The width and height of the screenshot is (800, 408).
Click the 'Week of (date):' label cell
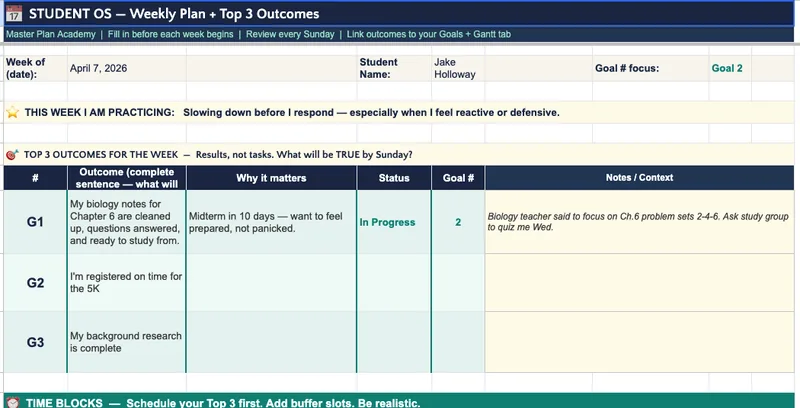pyautogui.click(x=35, y=68)
